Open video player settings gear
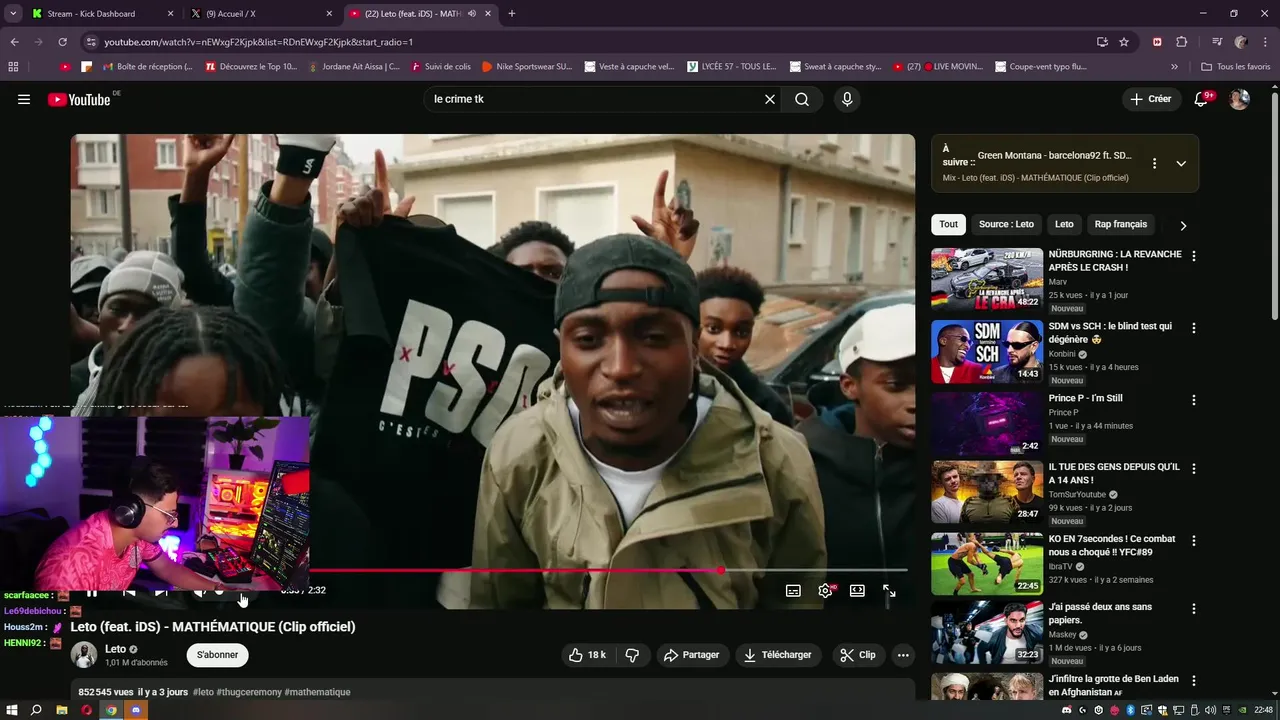The image size is (1280, 720). [825, 590]
